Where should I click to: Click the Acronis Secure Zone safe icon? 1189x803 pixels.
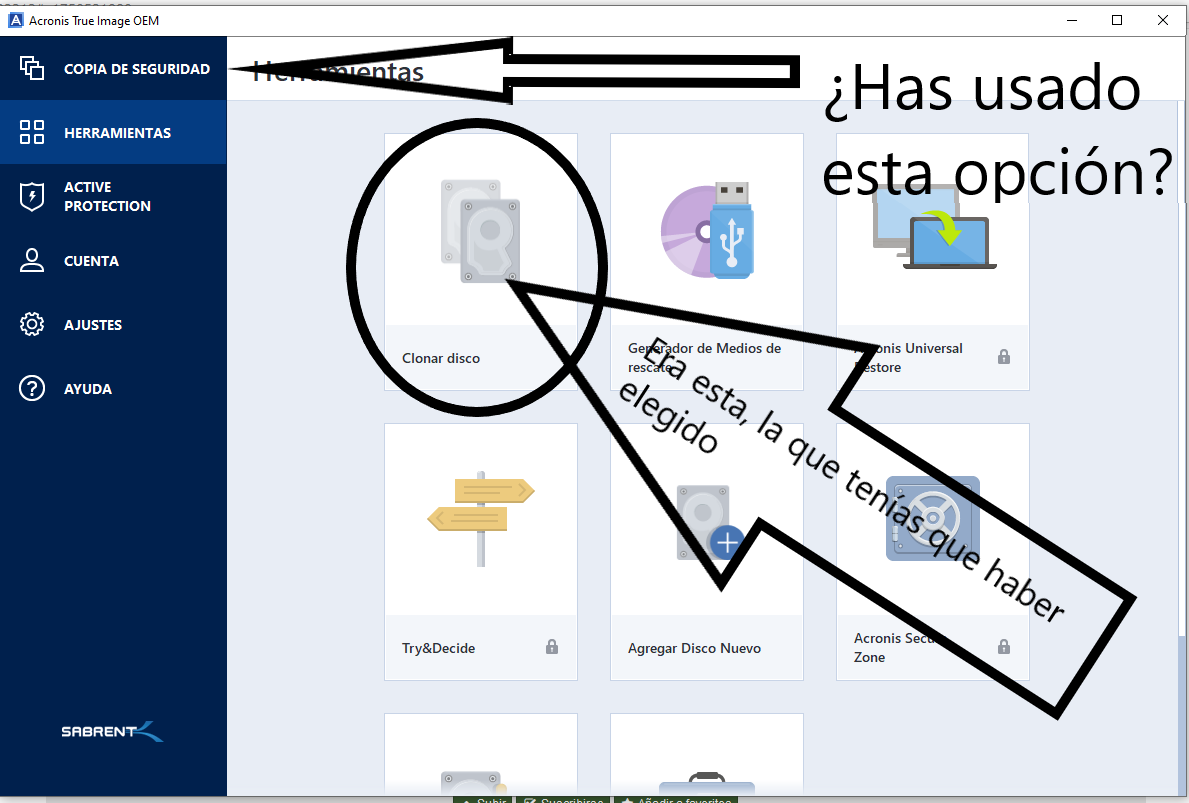933,519
